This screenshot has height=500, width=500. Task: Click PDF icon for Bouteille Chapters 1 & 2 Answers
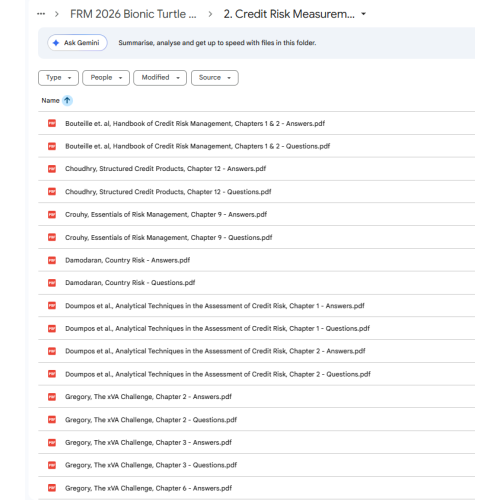tap(52, 123)
